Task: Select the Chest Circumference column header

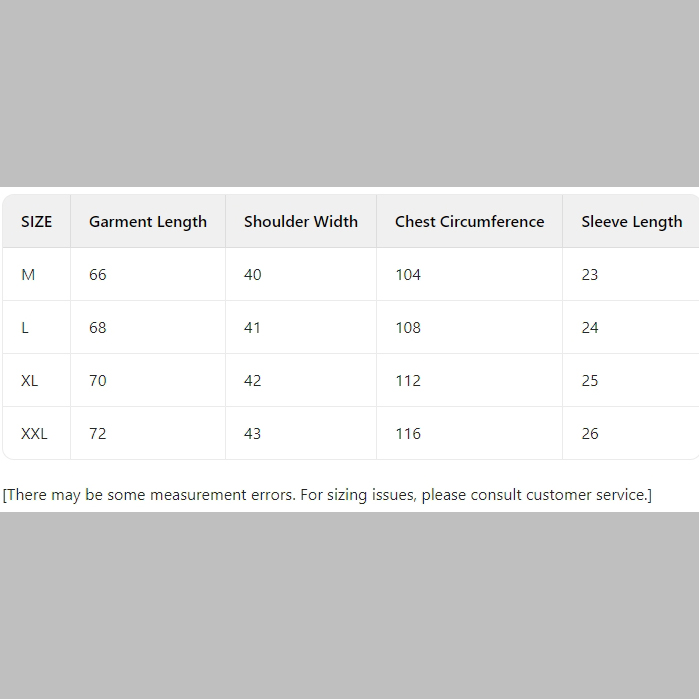Action: 469,222
